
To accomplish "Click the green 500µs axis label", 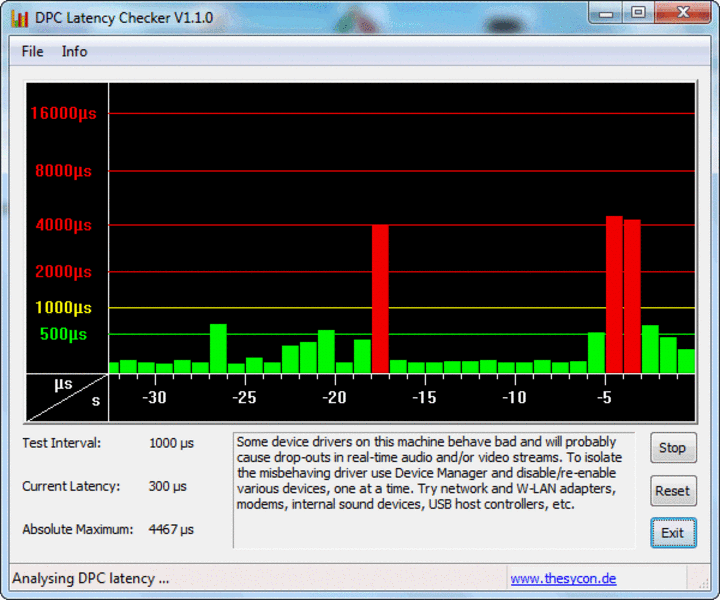I will (63, 334).
